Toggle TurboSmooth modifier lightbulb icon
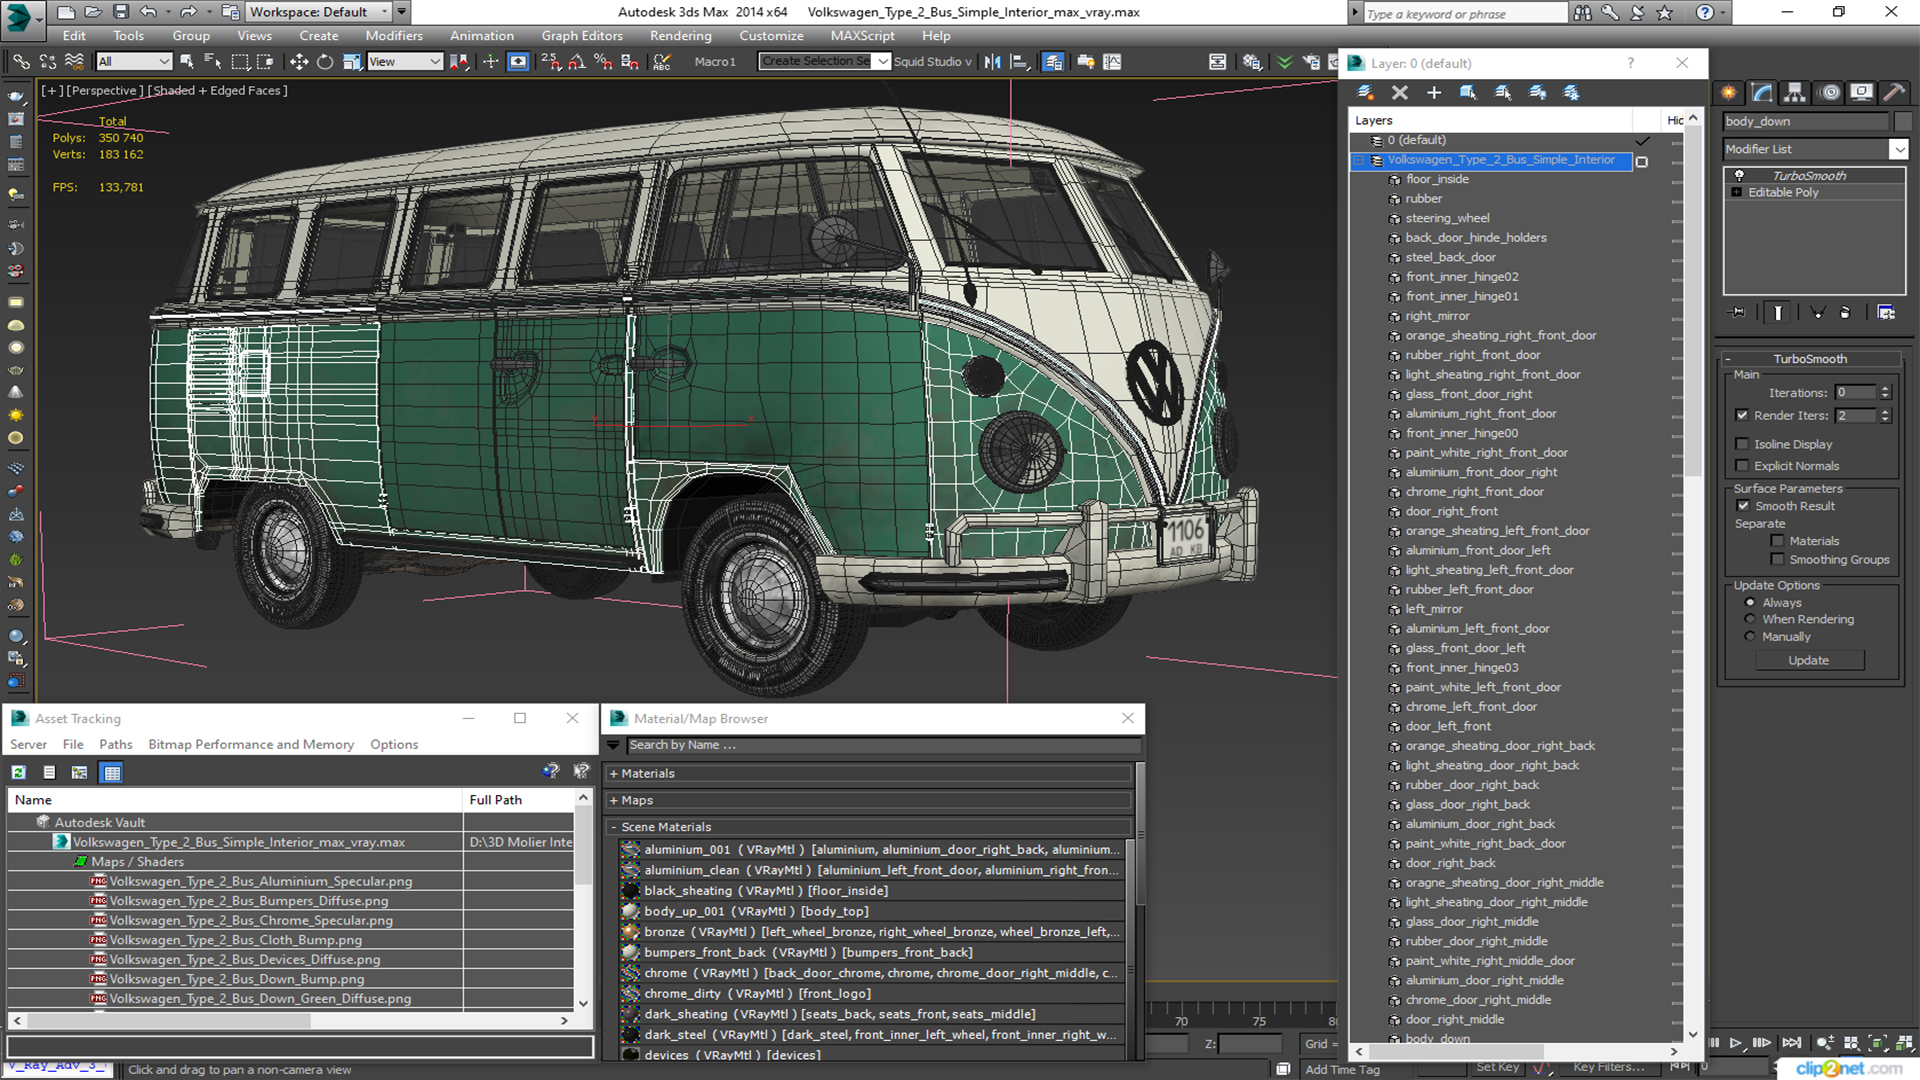The height and width of the screenshot is (1080, 1920). (x=1739, y=175)
